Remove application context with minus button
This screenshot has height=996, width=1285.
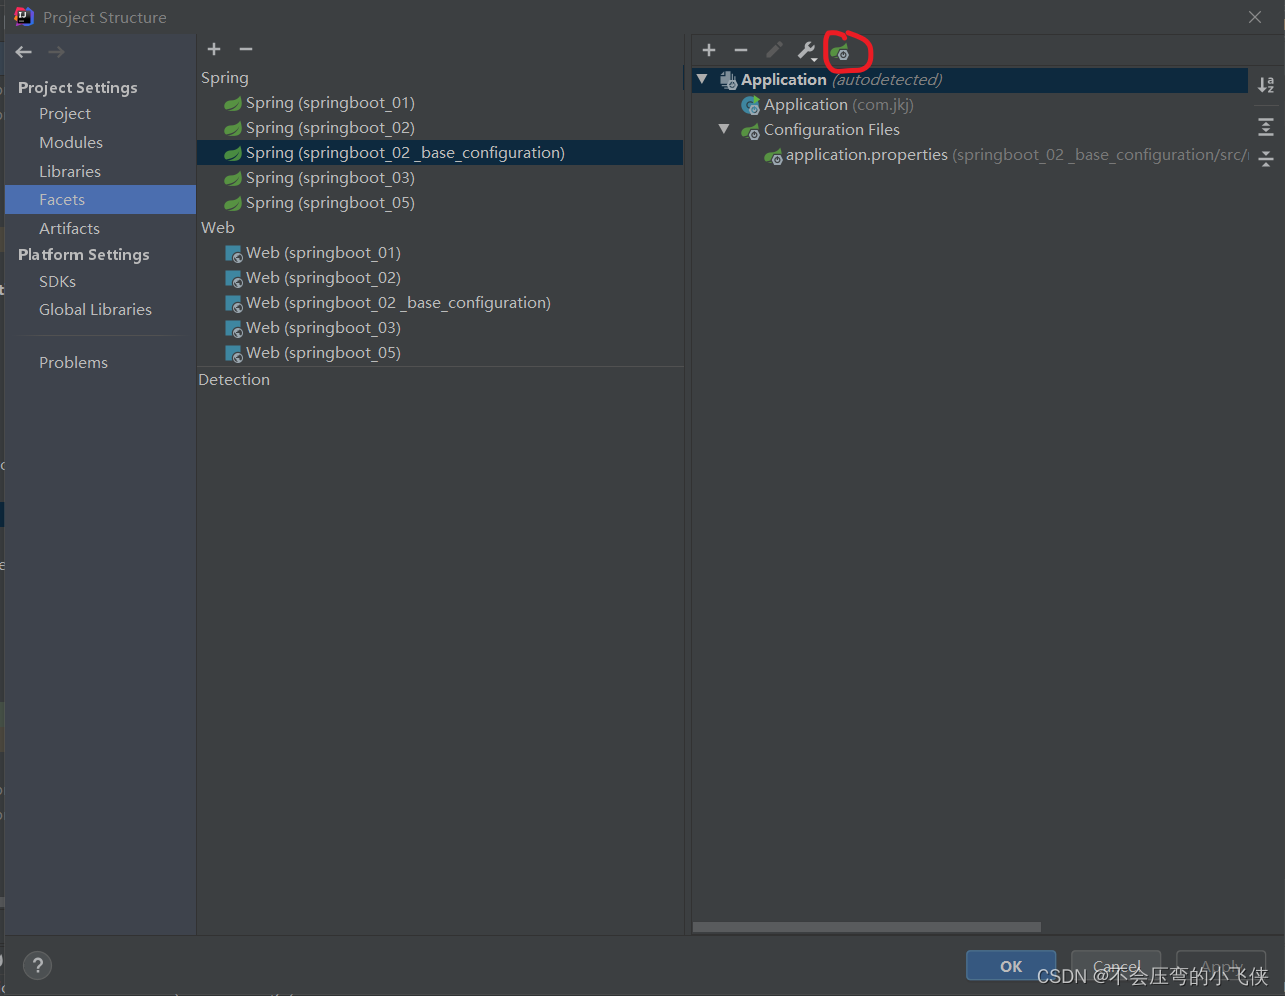[x=741, y=50]
